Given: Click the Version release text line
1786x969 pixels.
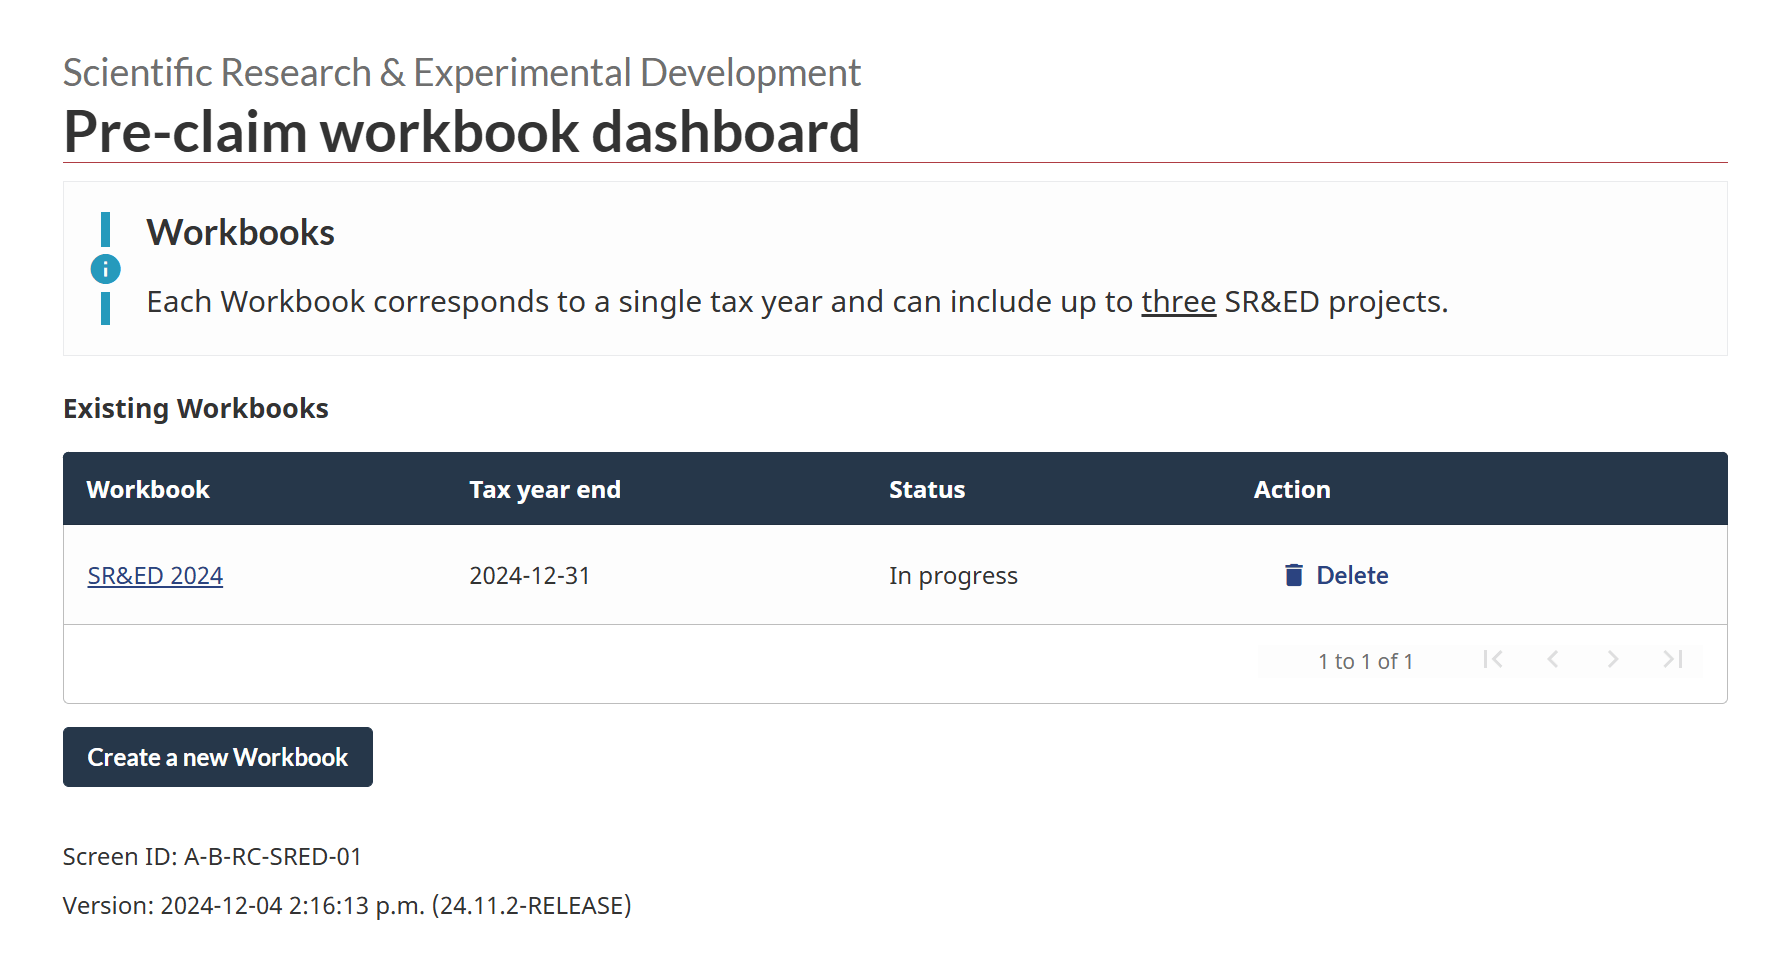Looking at the screenshot, I should (347, 905).
